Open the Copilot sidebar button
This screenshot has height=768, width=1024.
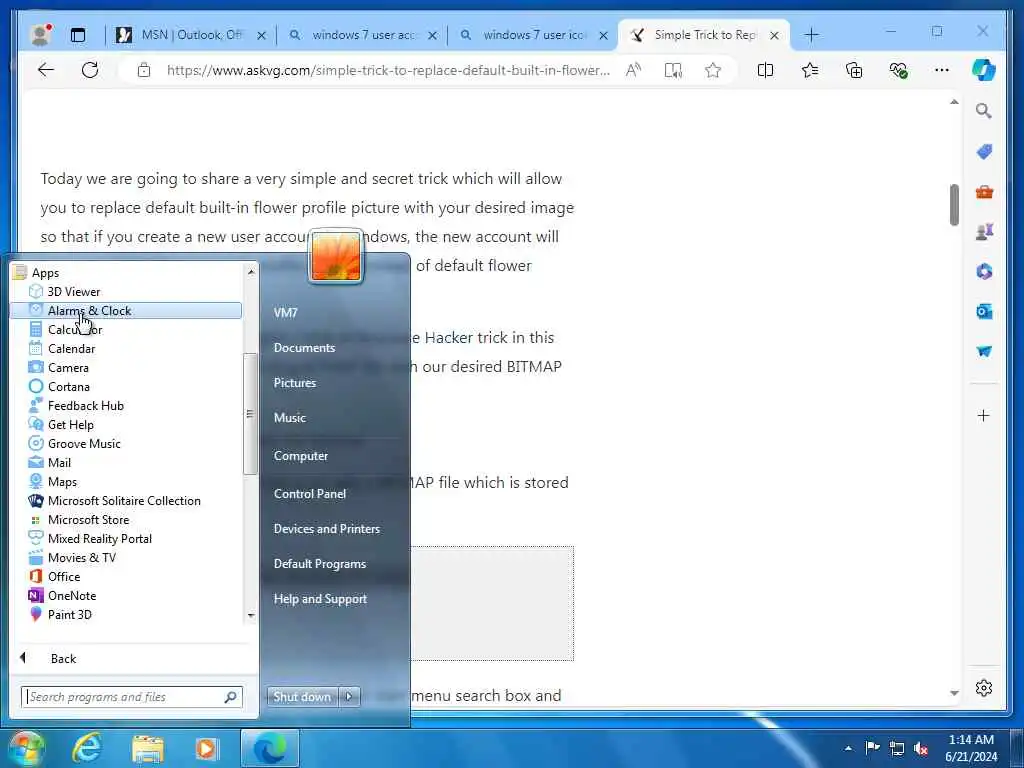click(984, 70)
